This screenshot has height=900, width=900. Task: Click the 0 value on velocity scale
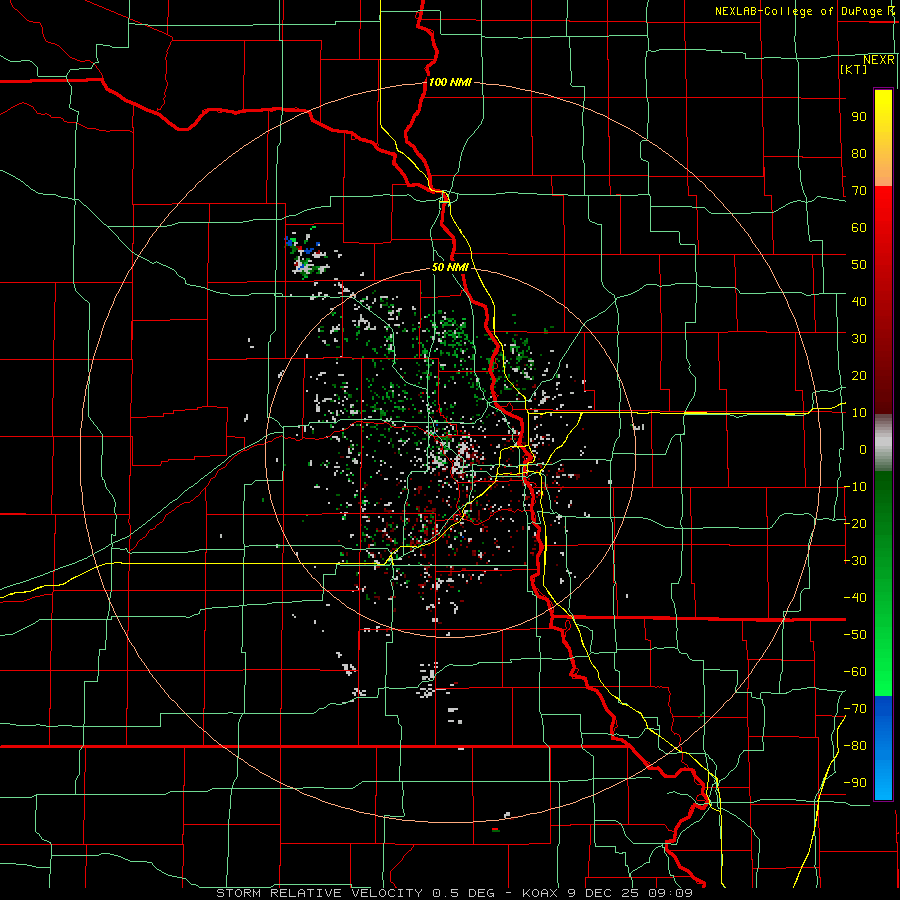(x=863, y=450)
